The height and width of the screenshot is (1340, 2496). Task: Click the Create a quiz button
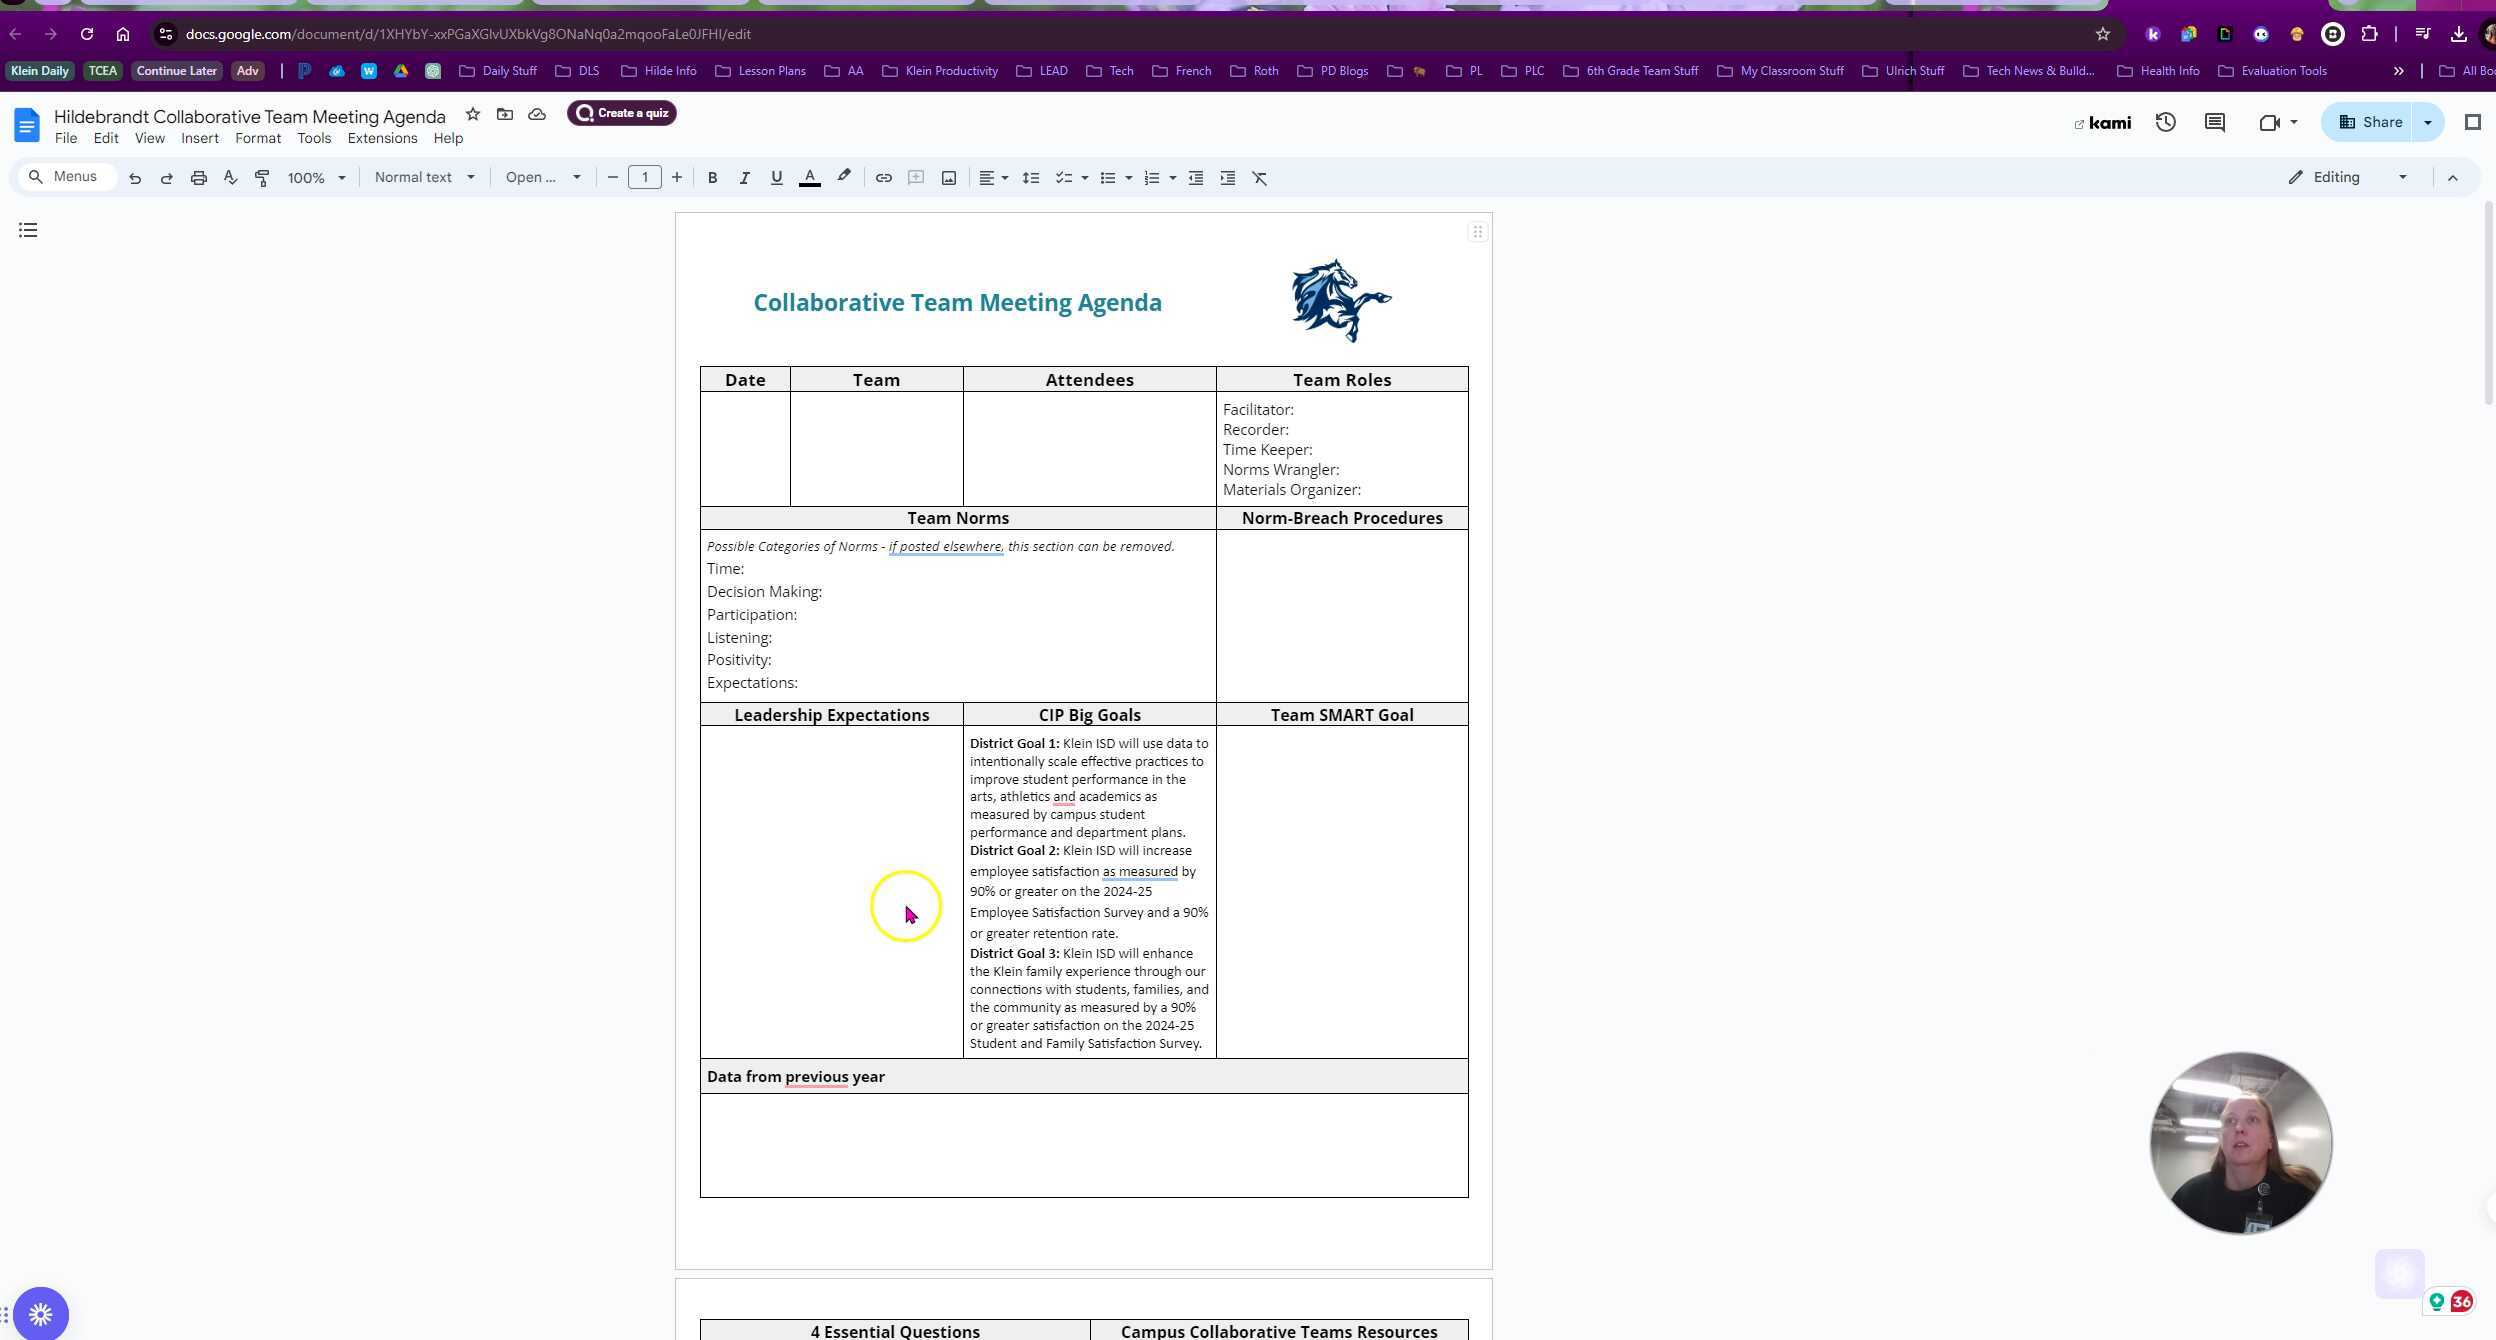(622, 113)
